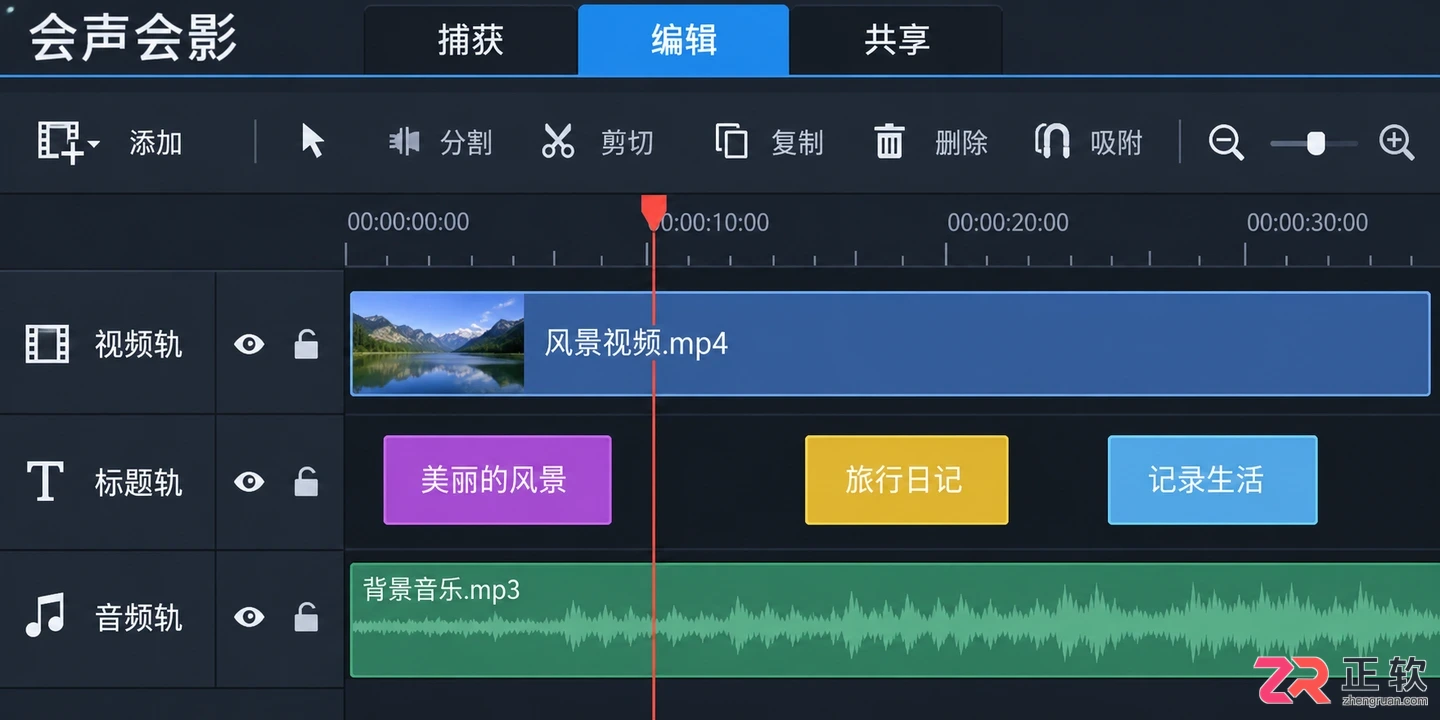1440x720 pixels.
Task: Select the 视频轨 track label
Action: click(138, 345)
